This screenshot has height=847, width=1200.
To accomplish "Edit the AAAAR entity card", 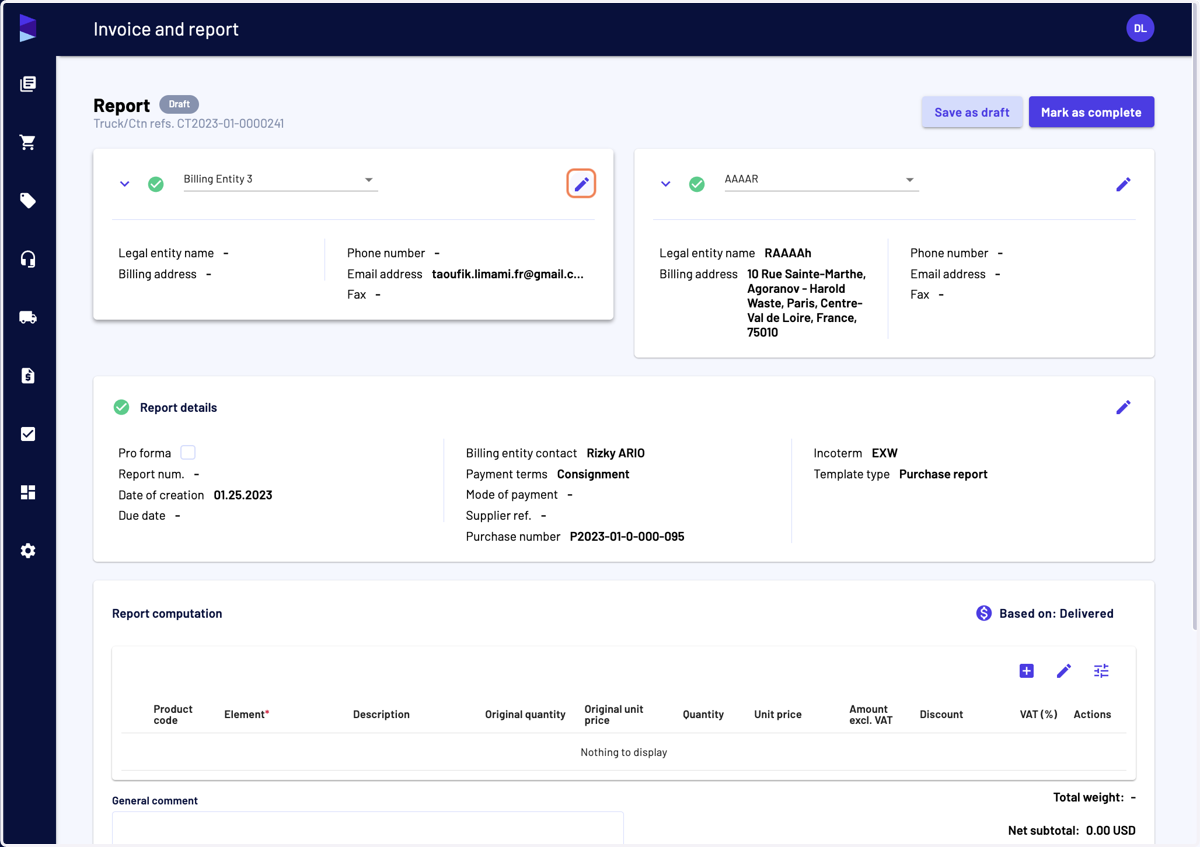I will (x=1123, y=184).
